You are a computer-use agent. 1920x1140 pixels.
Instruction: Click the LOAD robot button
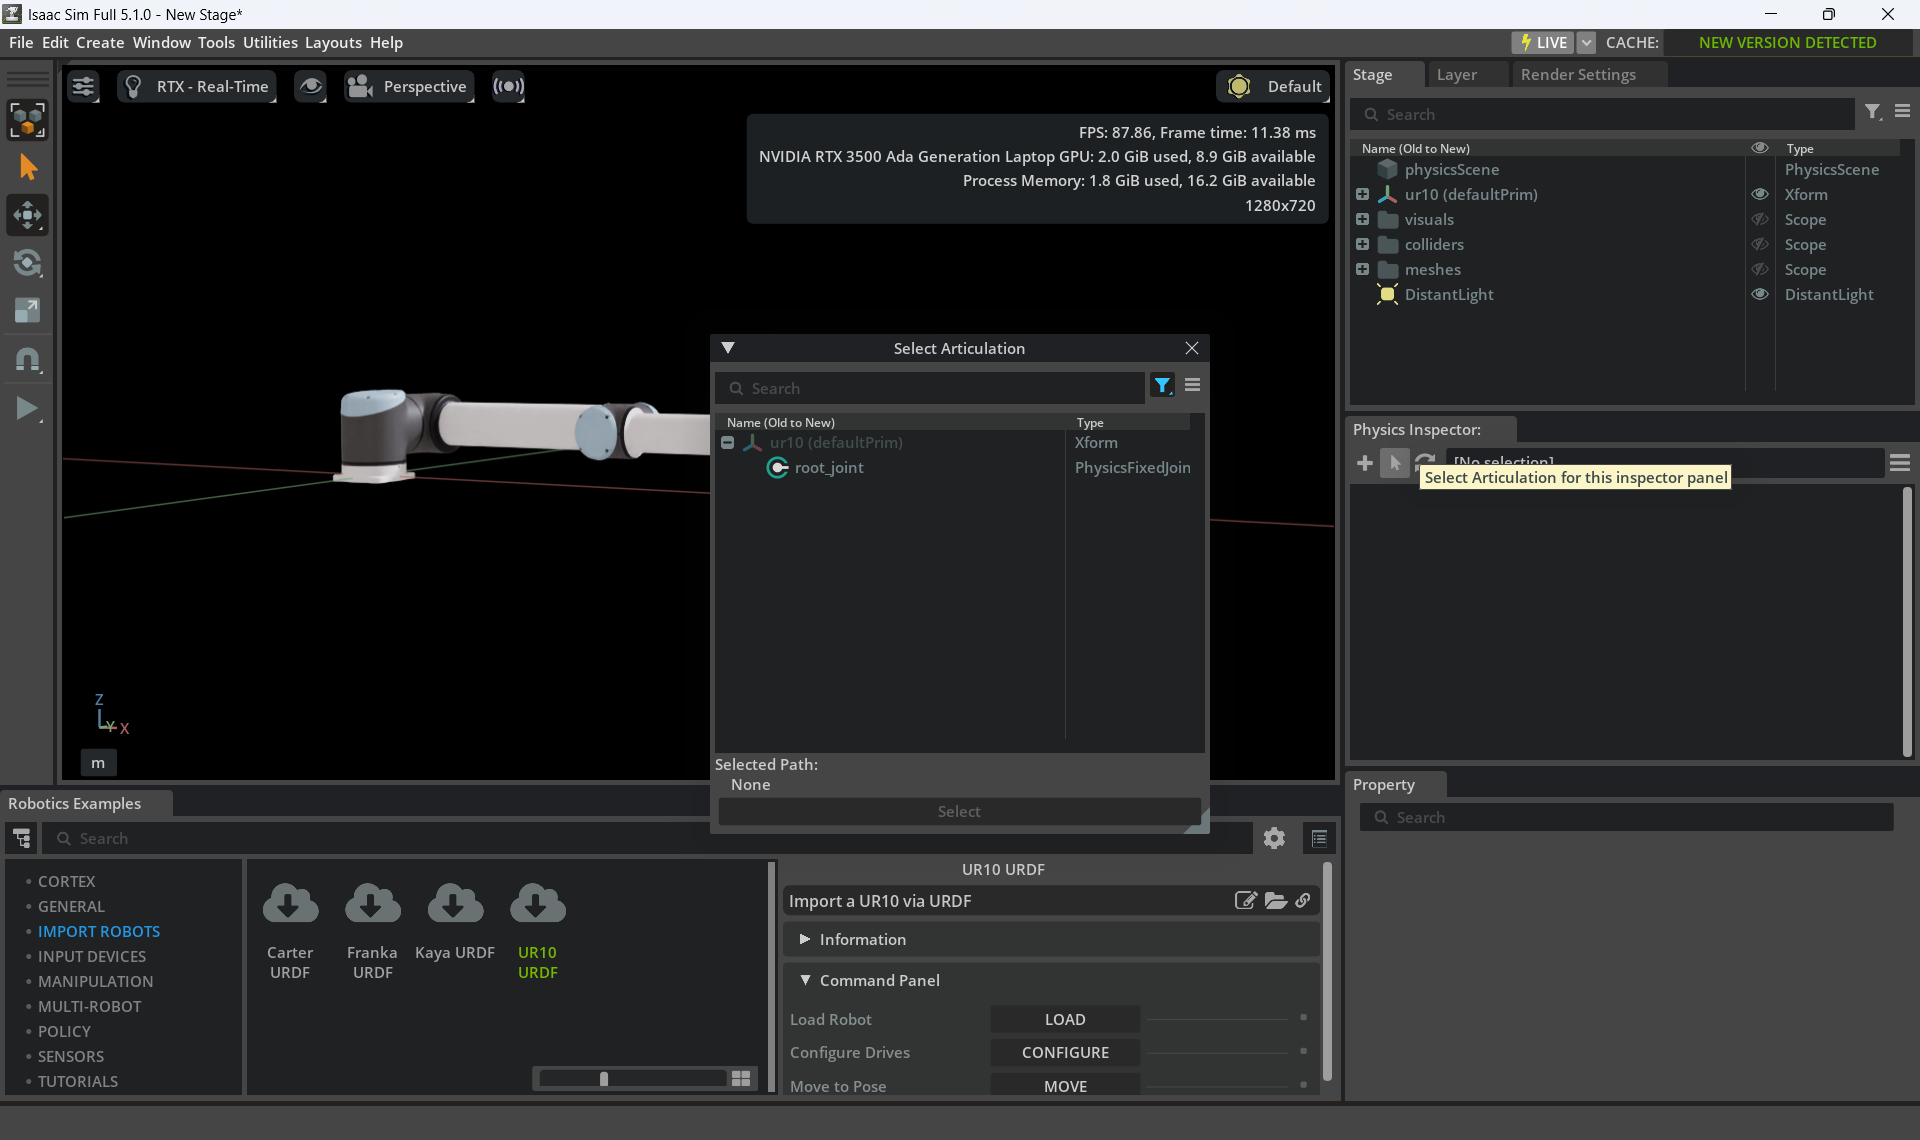[1065, 1020]
